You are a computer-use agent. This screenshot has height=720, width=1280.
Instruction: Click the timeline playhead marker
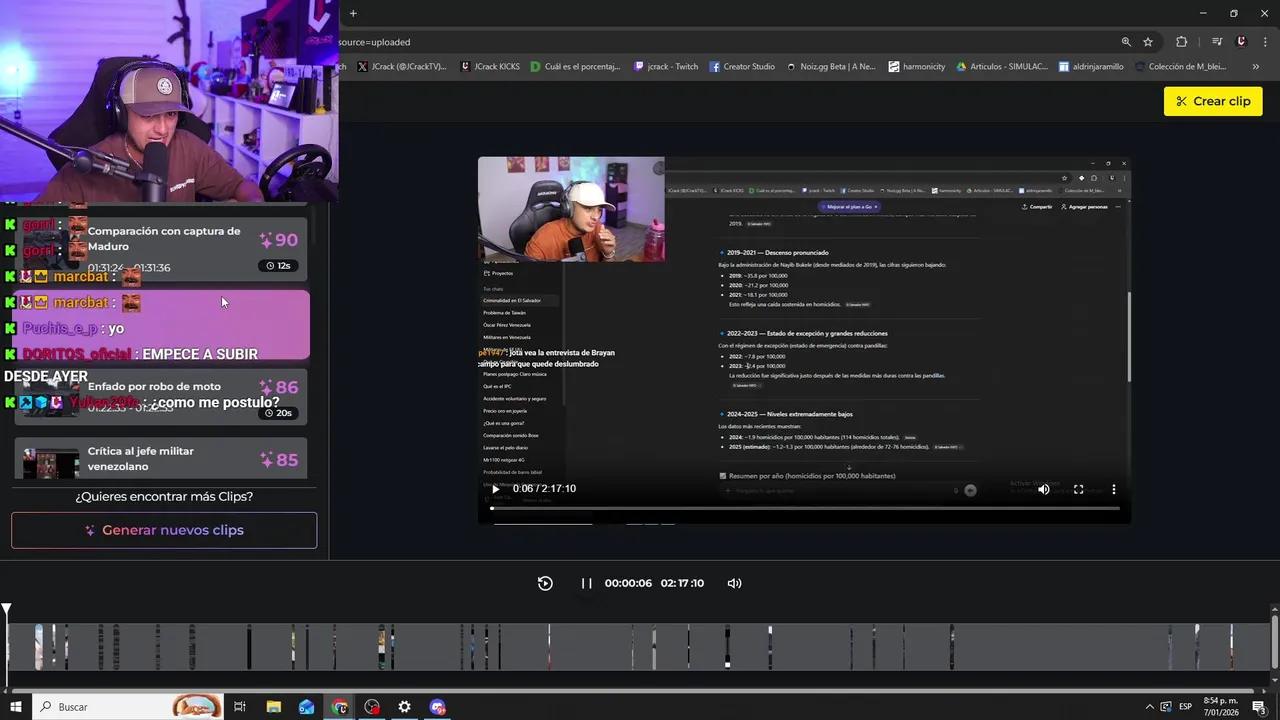click(7, 609)
